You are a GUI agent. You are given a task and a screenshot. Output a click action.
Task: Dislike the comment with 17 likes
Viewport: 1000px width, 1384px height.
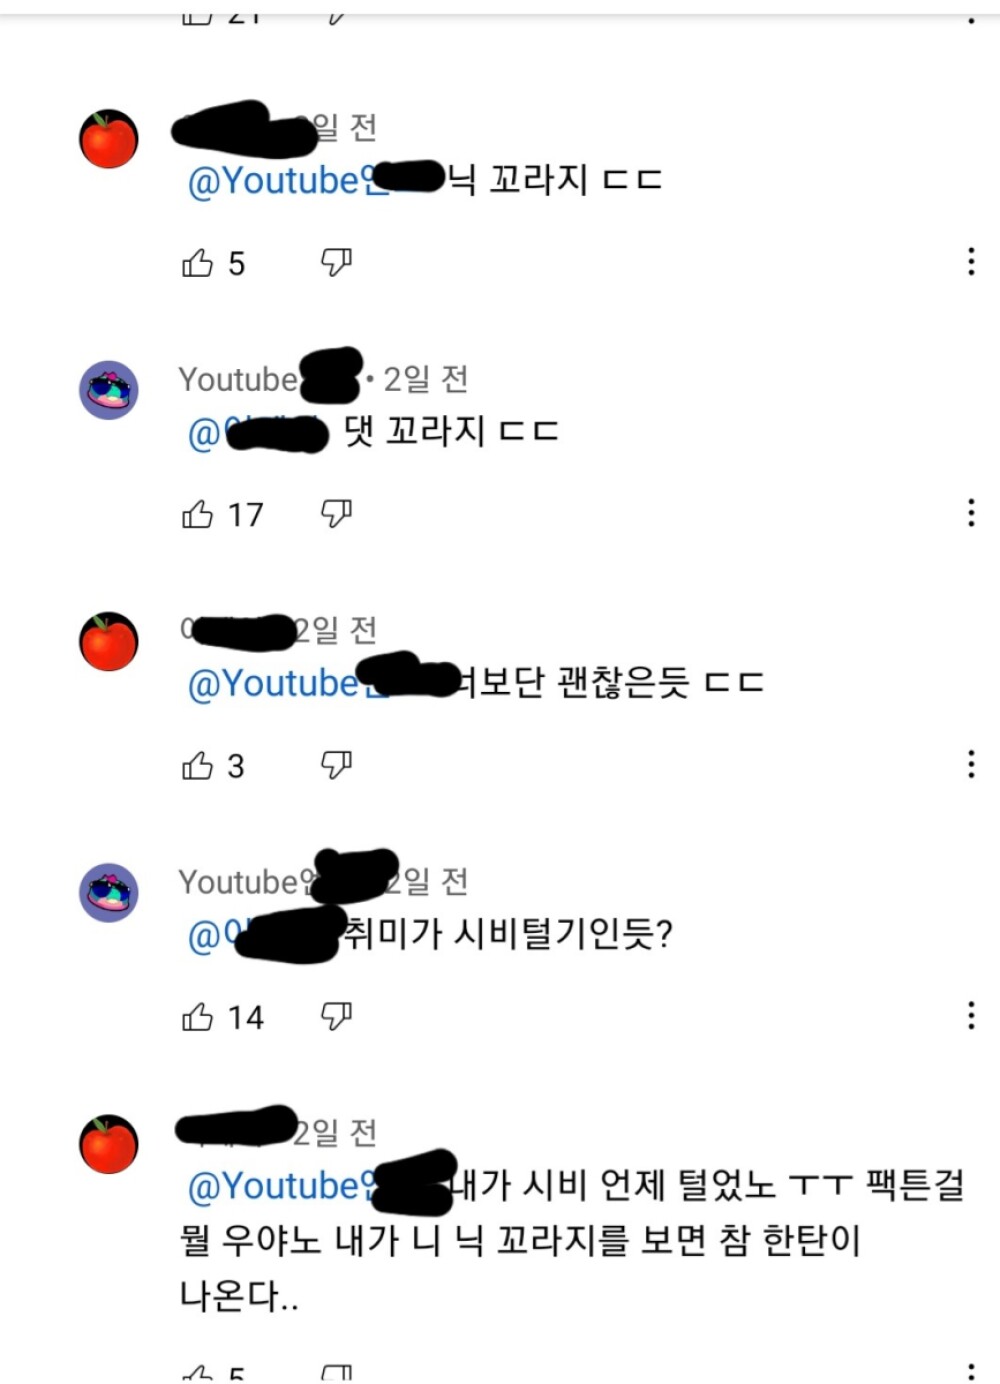tap(336, 514)
